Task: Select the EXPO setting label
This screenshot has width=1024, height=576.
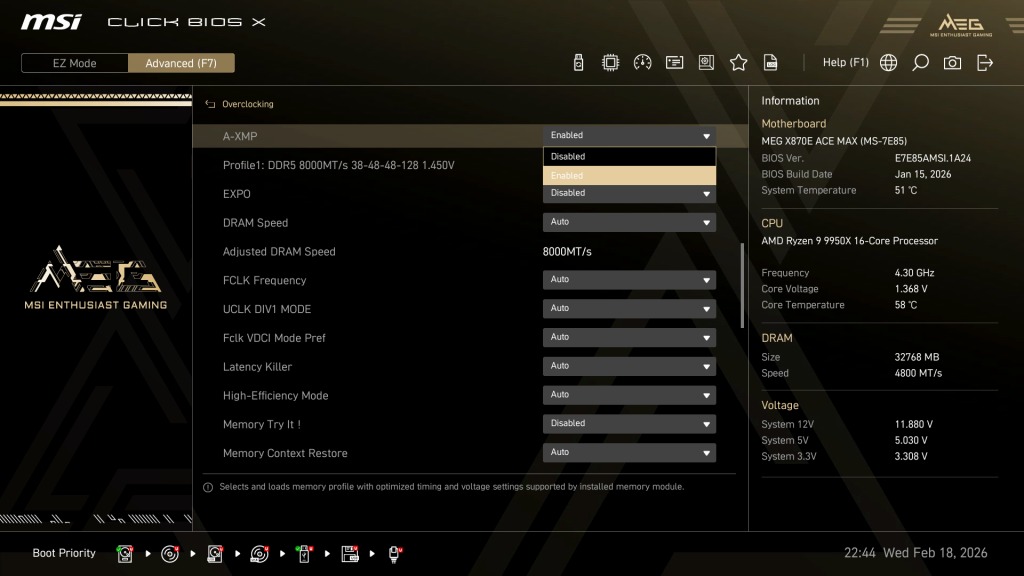Action: [236, 194]
